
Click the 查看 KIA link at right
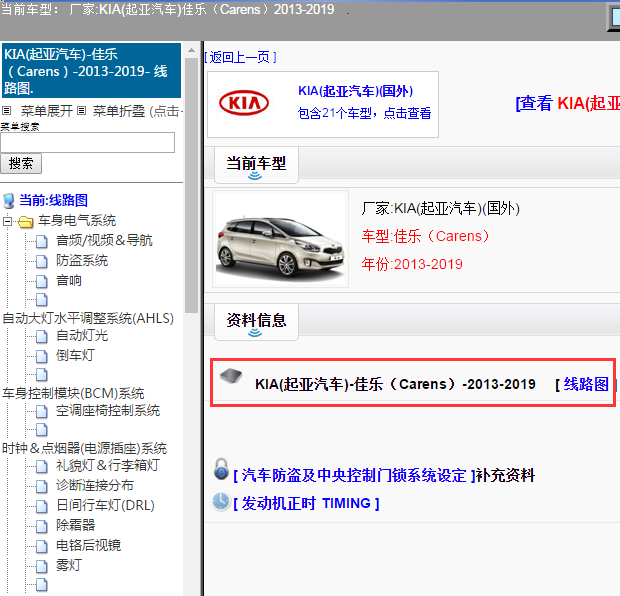(568, 103)
